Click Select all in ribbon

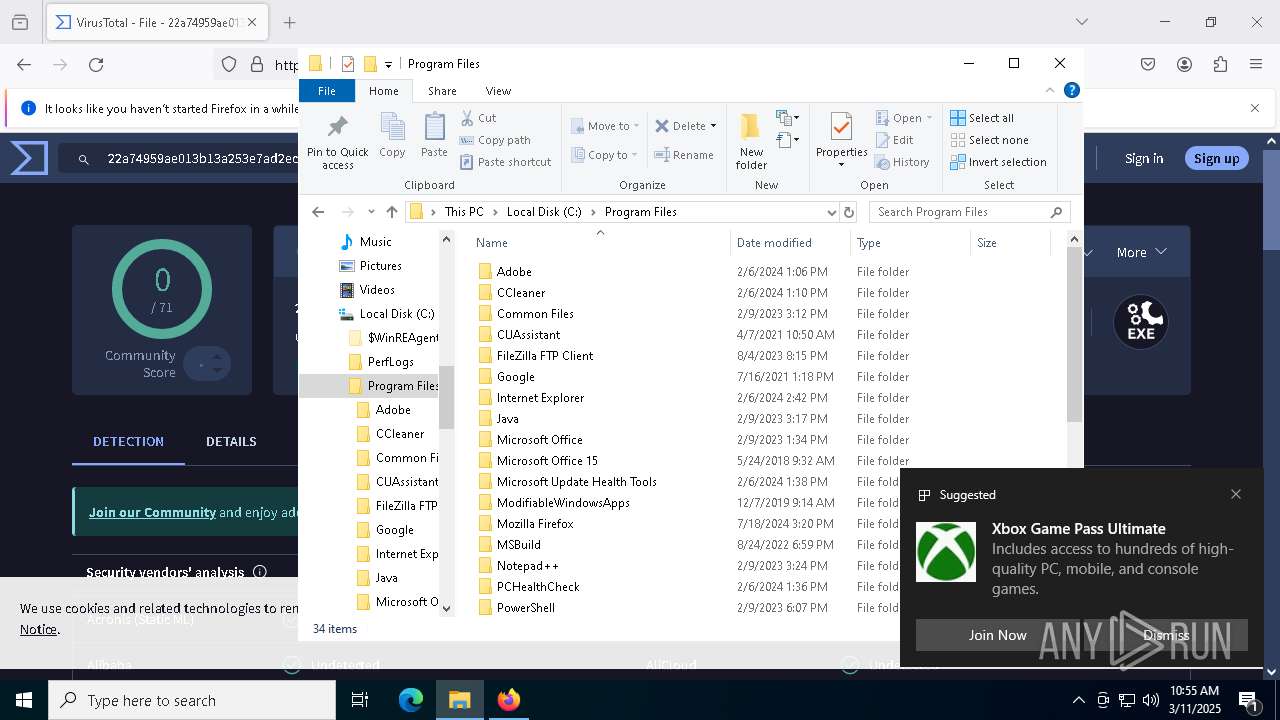(982, 118)
